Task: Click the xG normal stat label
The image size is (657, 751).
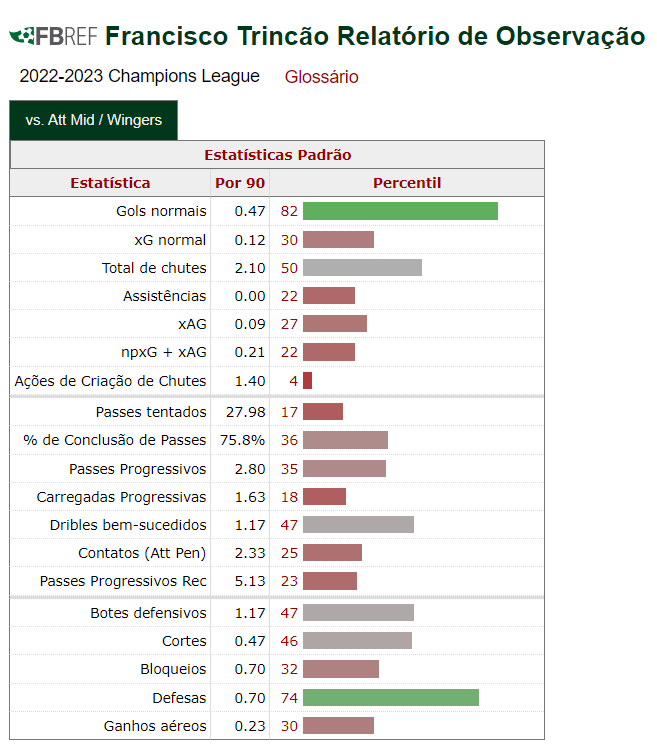Action: click(170, 240)
